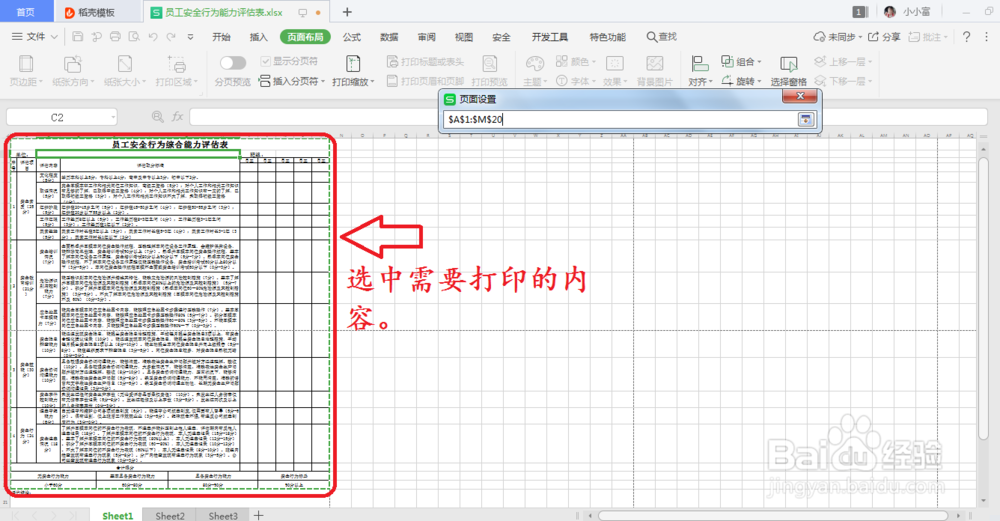Image resolution: width=1000 pixels, height=521 pixels.
Task: Click the 效果 effects icon
Action: pyautogui.click(x=615, y=63)
